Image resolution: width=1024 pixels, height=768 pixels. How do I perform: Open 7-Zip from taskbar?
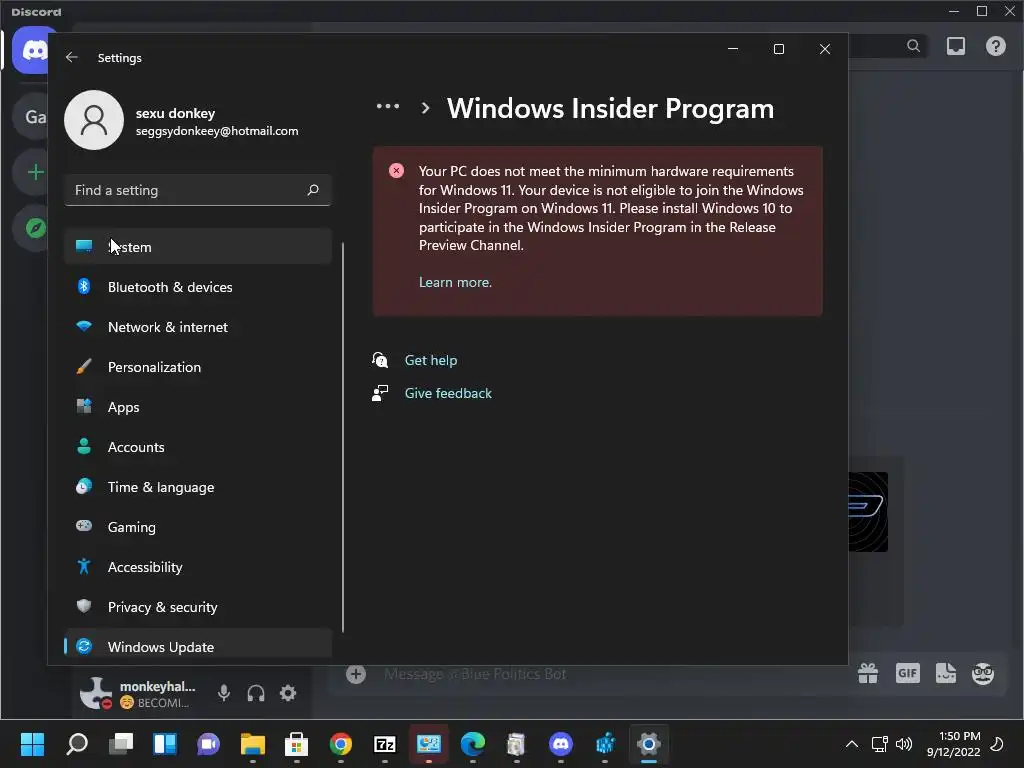385,743
